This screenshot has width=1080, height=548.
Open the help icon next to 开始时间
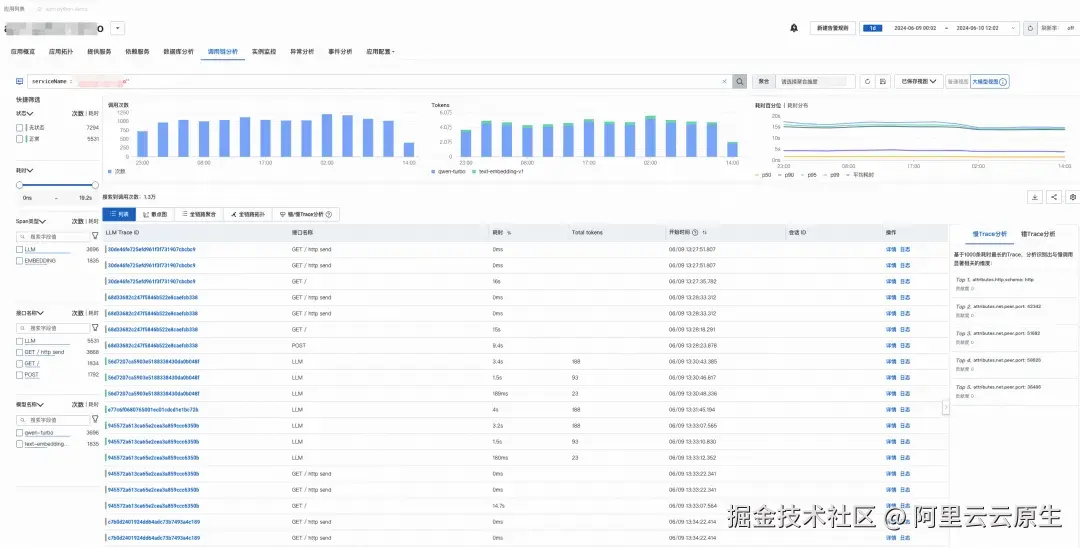[x=695, y=233]
